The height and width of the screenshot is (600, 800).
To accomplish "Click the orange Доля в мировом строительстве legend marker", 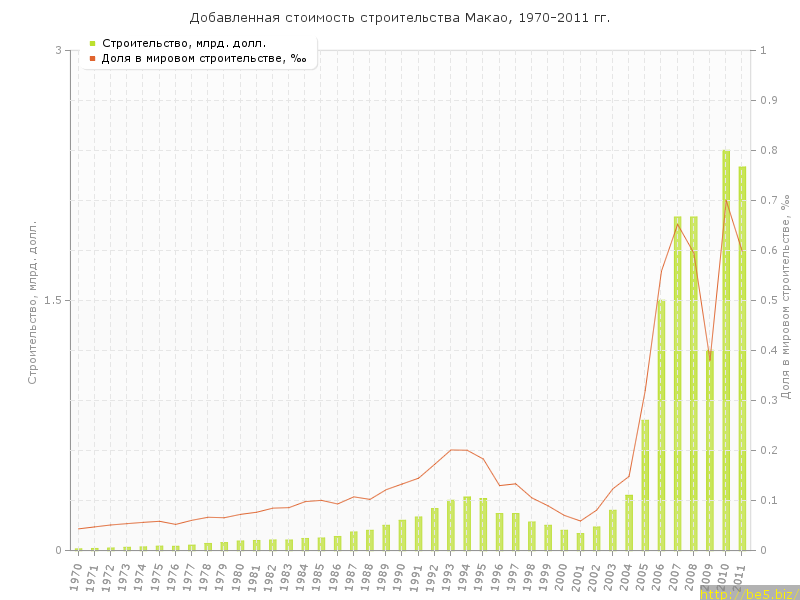I will tap(92, 58).
